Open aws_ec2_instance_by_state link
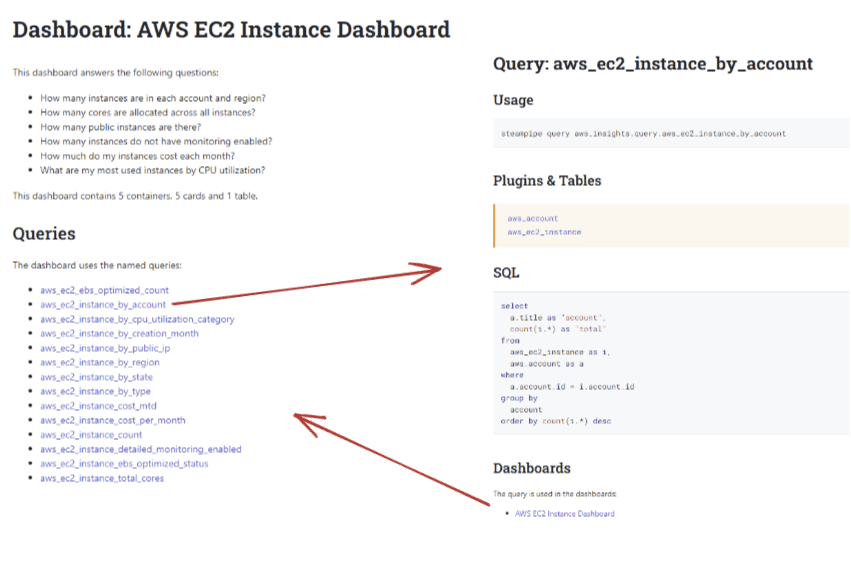Viewport: 851px width, 561px height. 97,377
